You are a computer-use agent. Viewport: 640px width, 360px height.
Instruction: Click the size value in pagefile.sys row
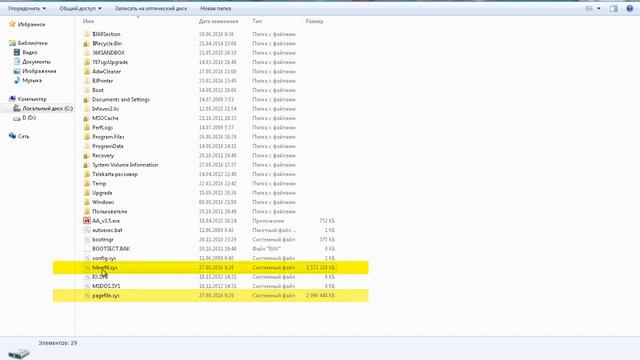point(320,296)
